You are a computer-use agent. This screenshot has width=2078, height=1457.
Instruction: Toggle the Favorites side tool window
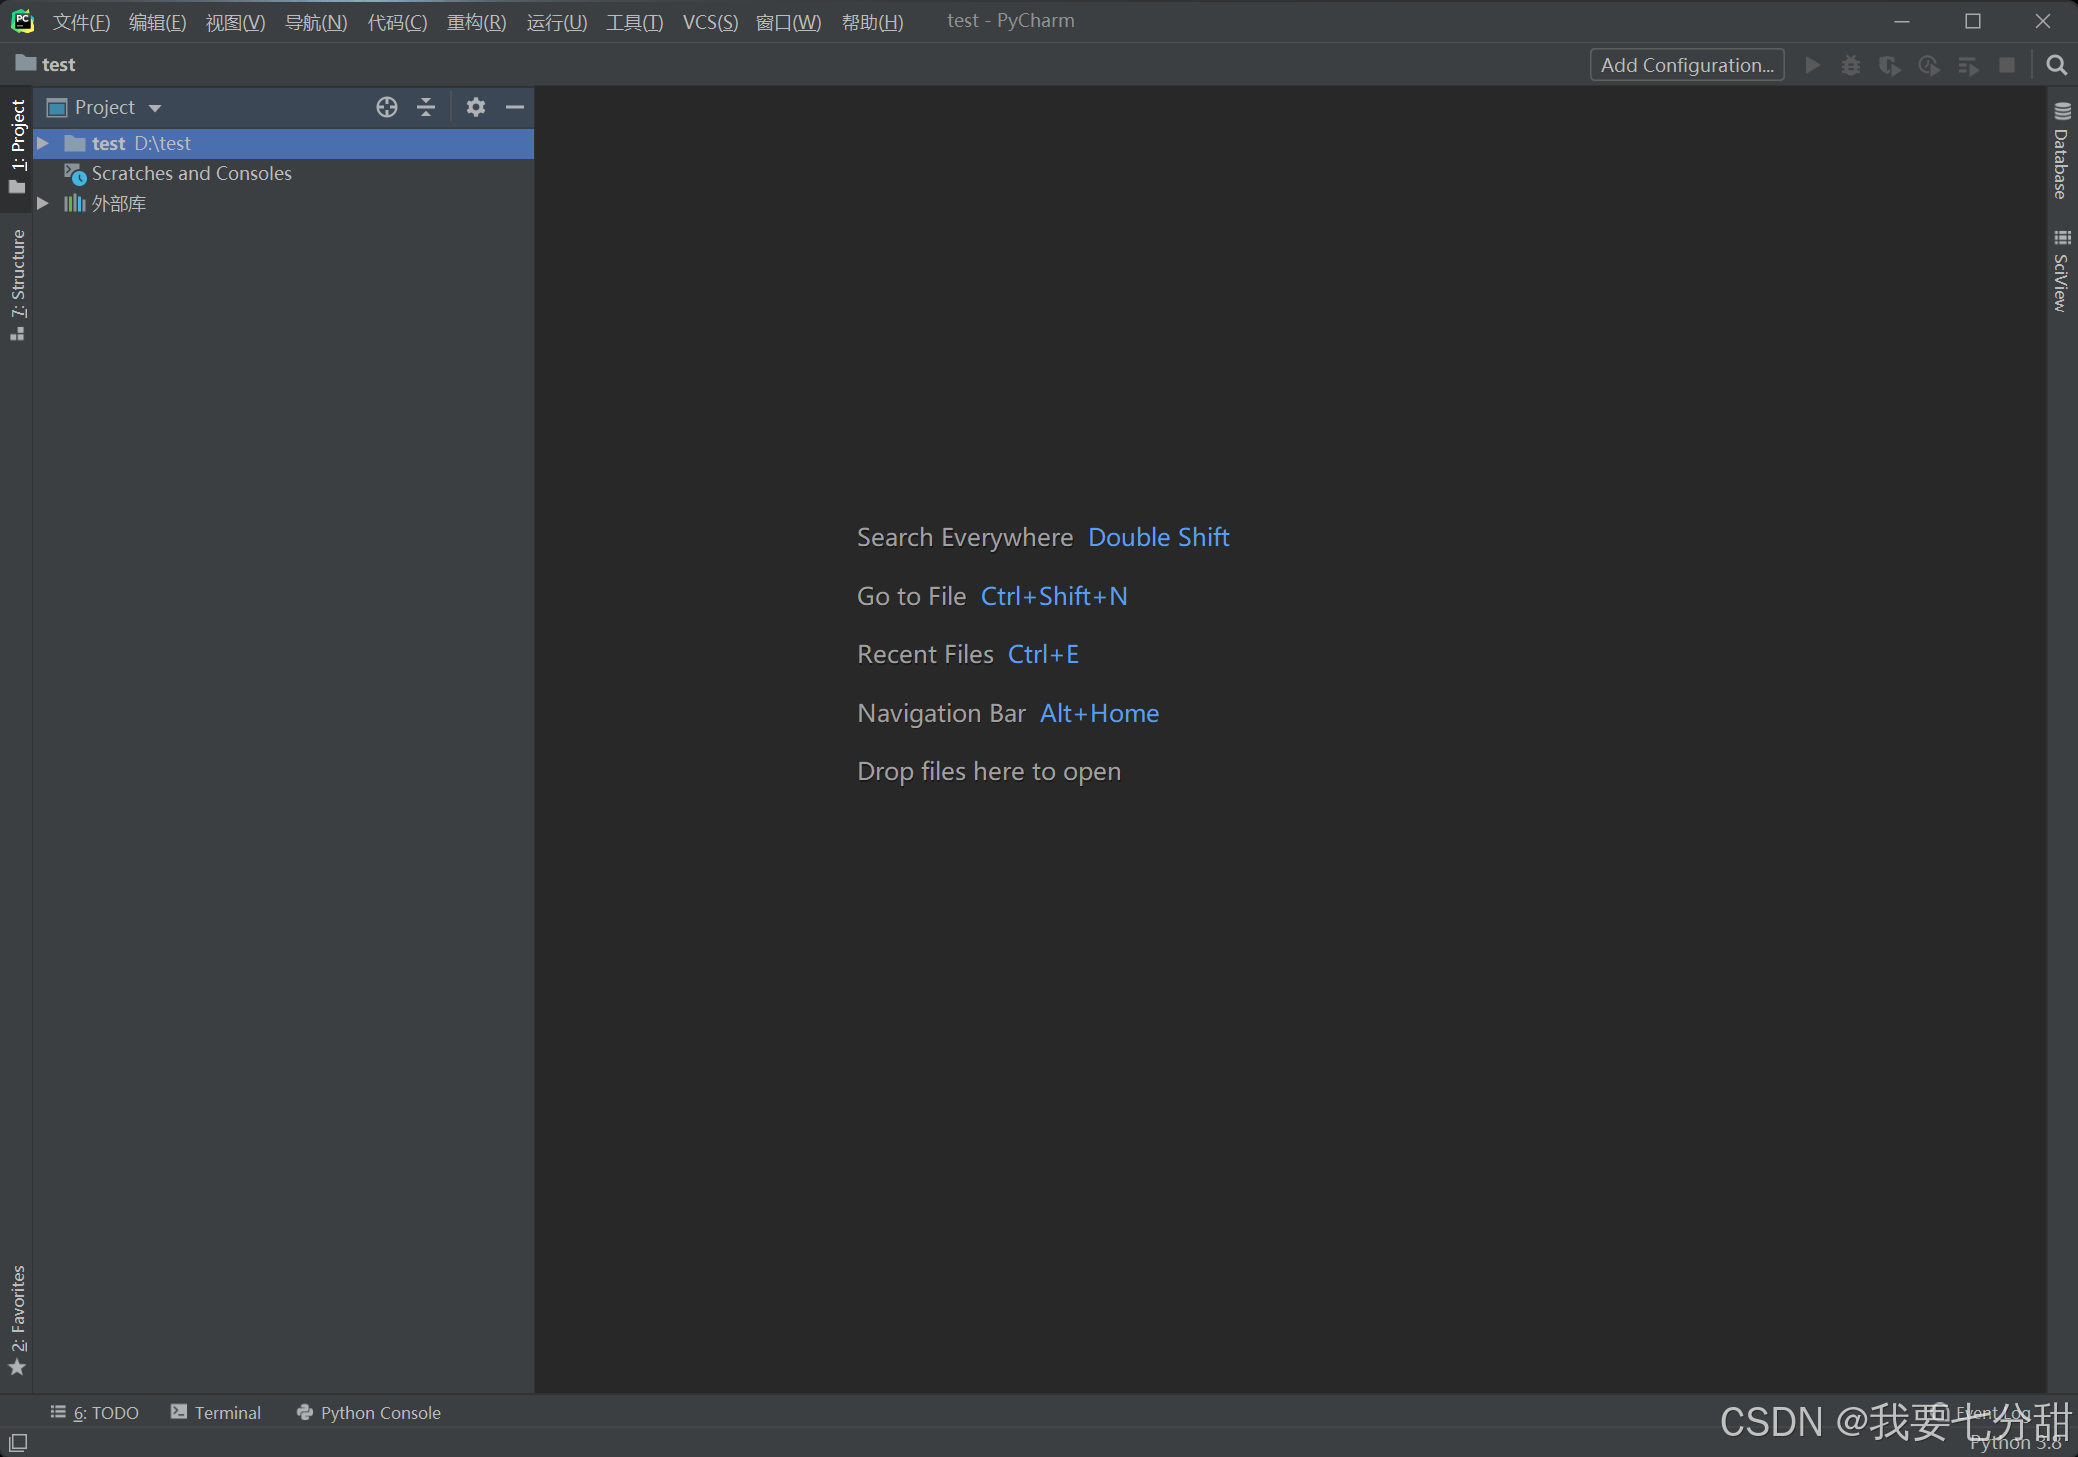point(18,1318)
